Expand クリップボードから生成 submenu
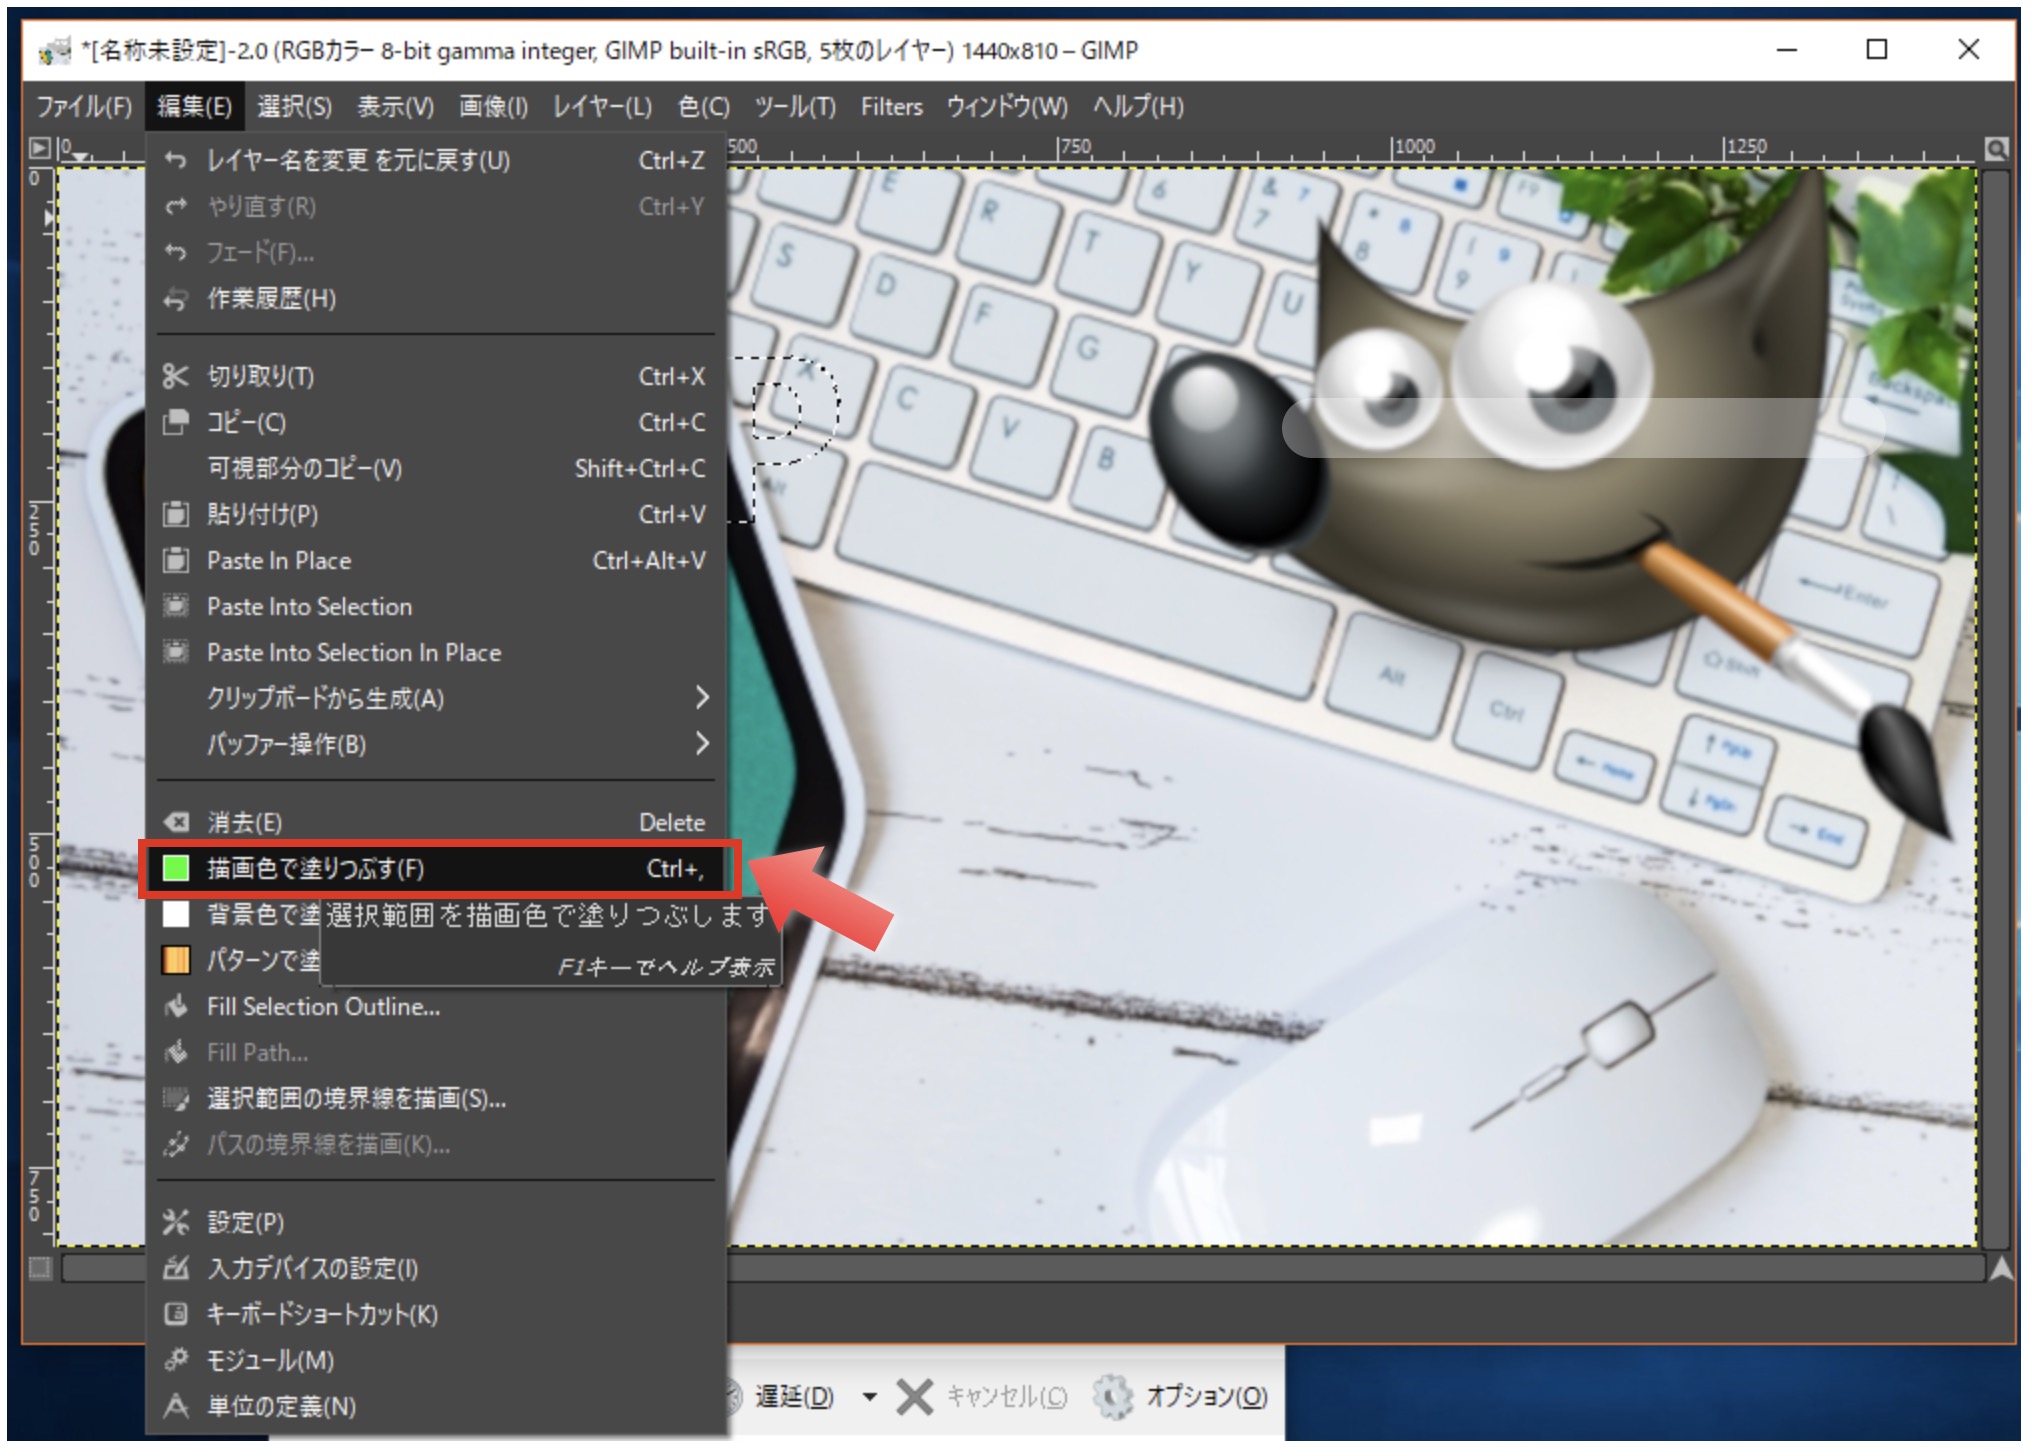Viewport: 2032px width, 1452px height. pyautogui.click(x=702, y=698)
